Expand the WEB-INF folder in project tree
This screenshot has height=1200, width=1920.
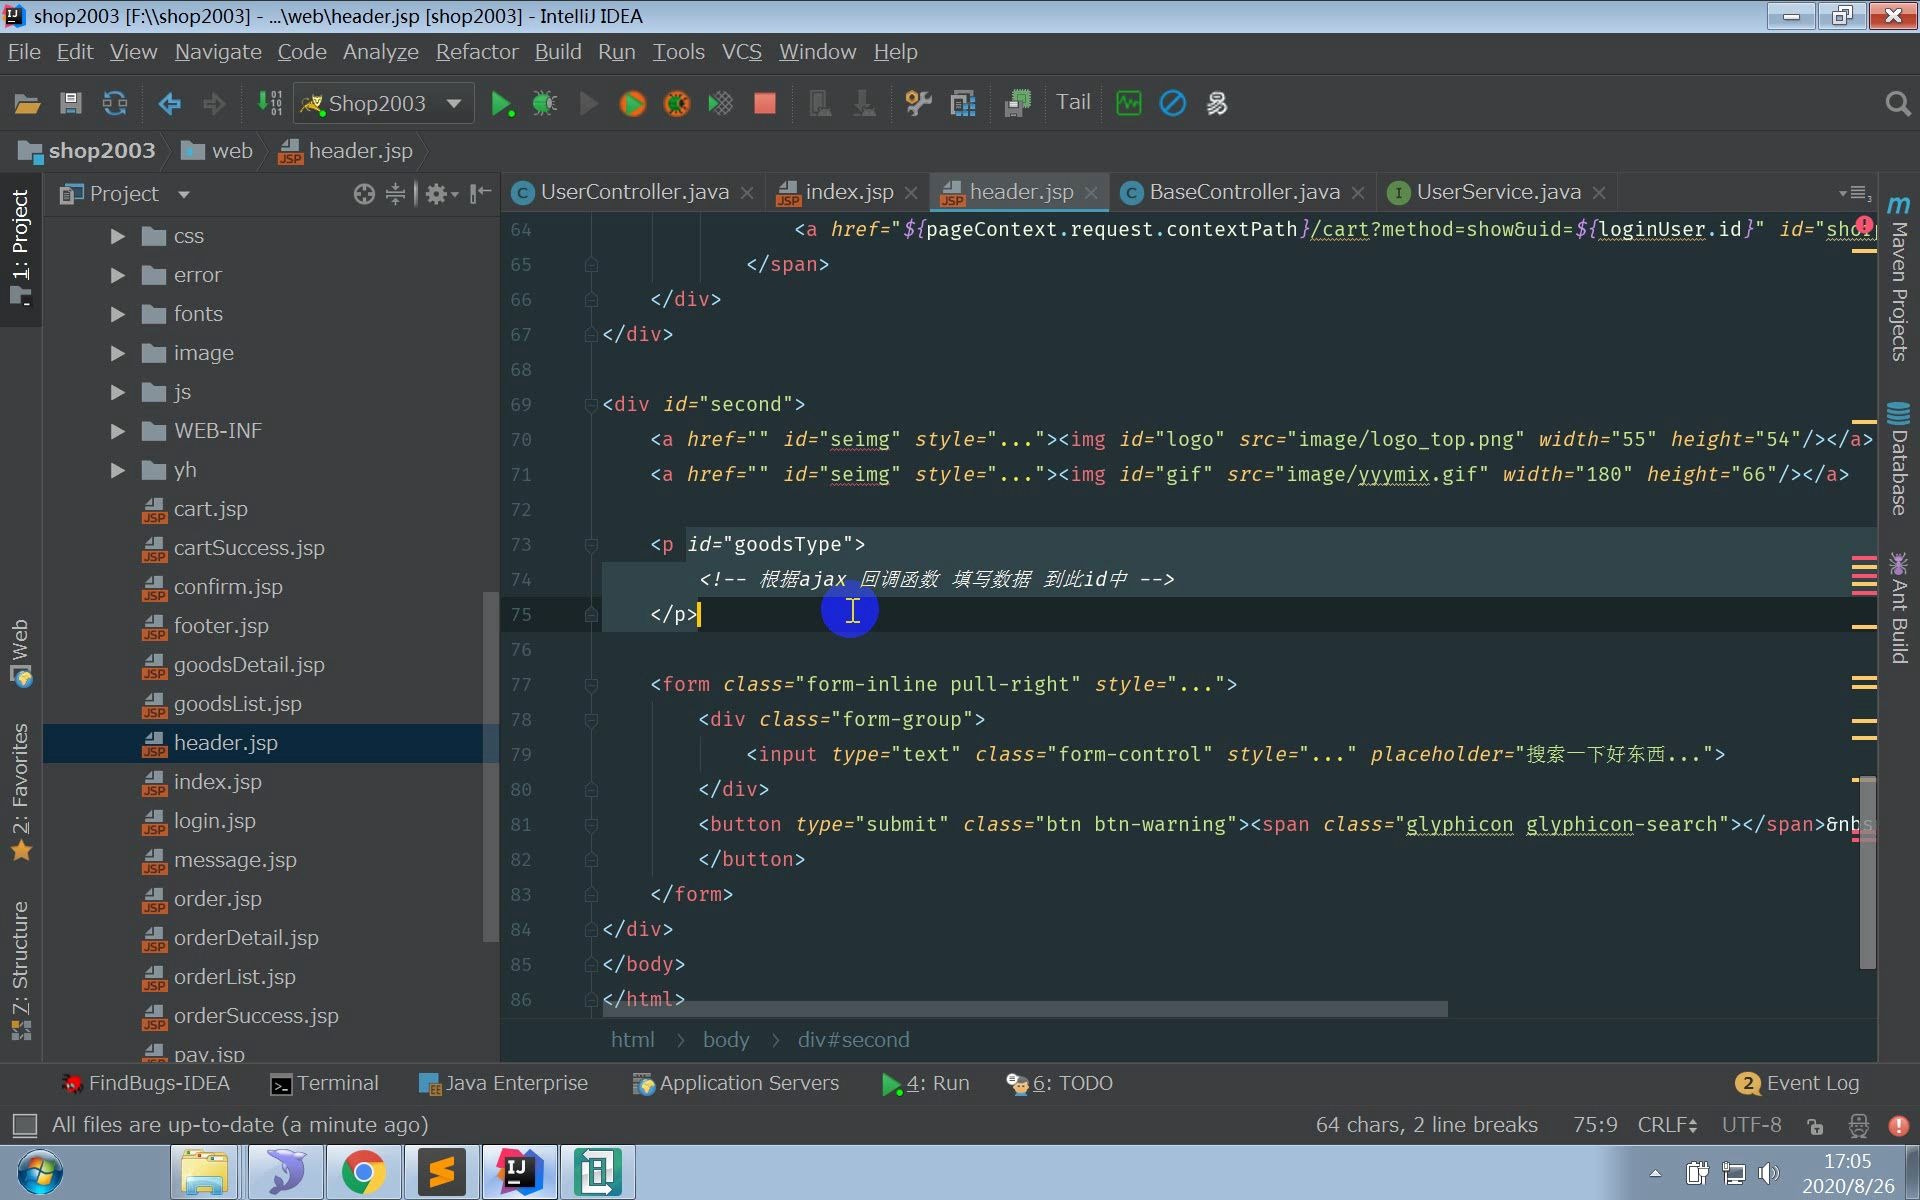tap(118, 431)
